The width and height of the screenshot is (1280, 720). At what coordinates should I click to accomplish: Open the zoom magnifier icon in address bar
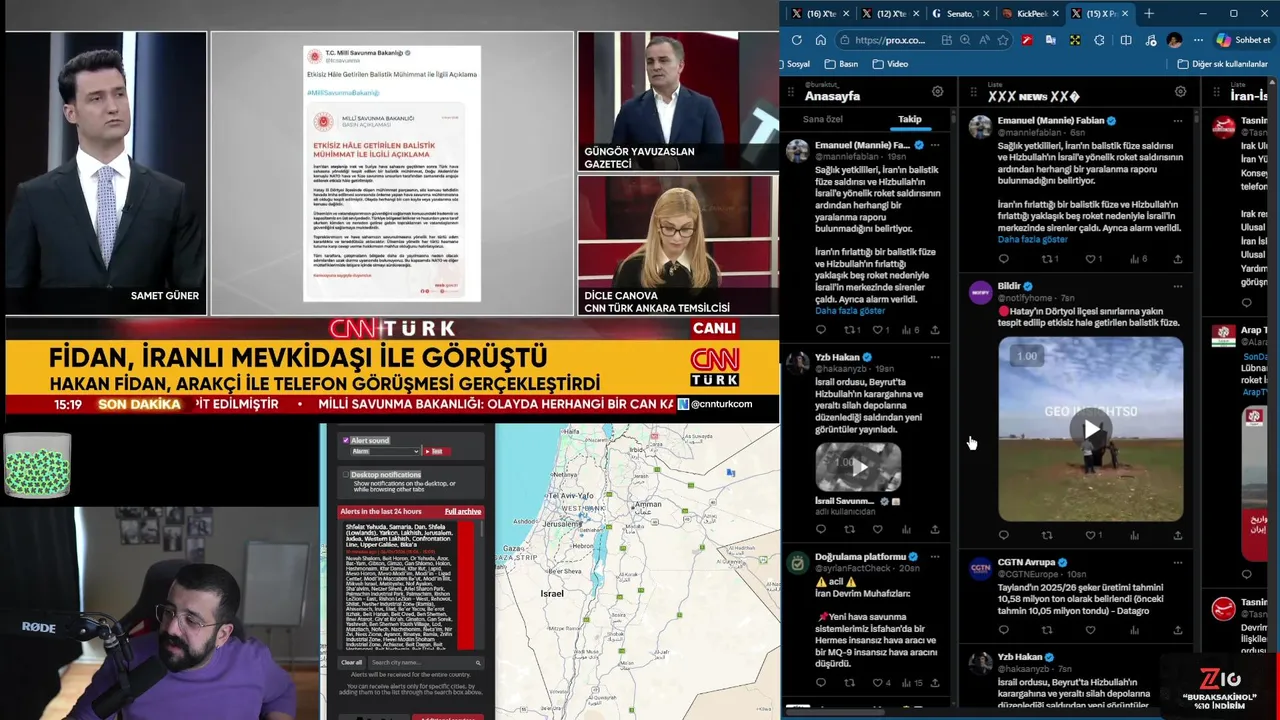[965, 40]
